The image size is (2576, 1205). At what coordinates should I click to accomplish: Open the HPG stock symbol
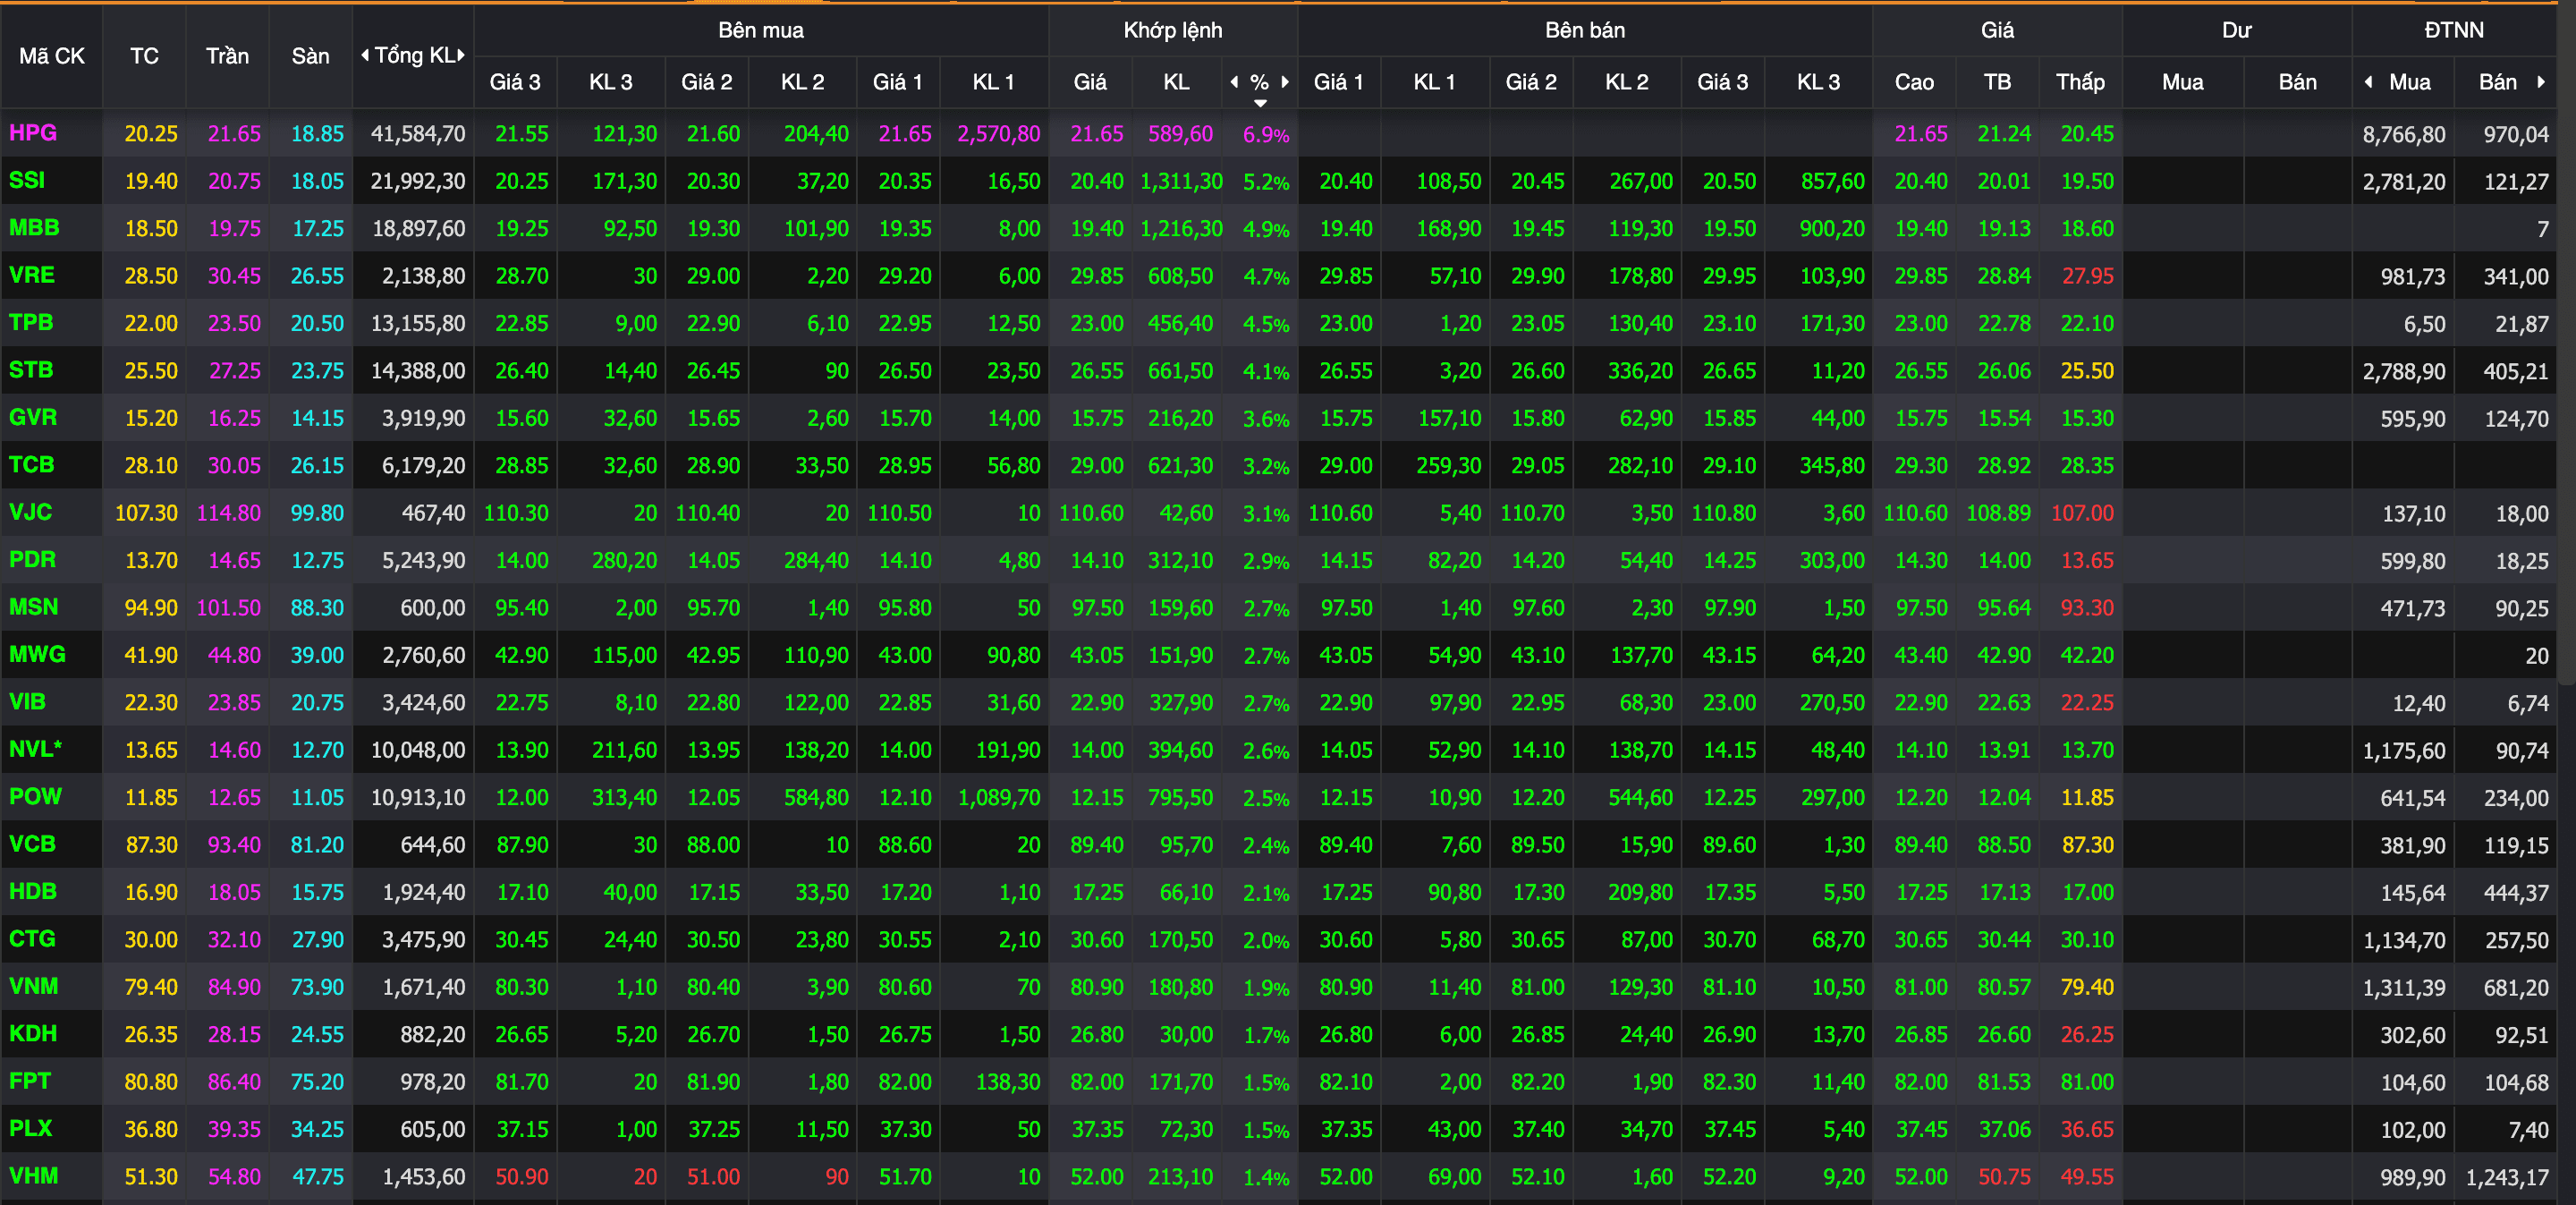[33, 133]
